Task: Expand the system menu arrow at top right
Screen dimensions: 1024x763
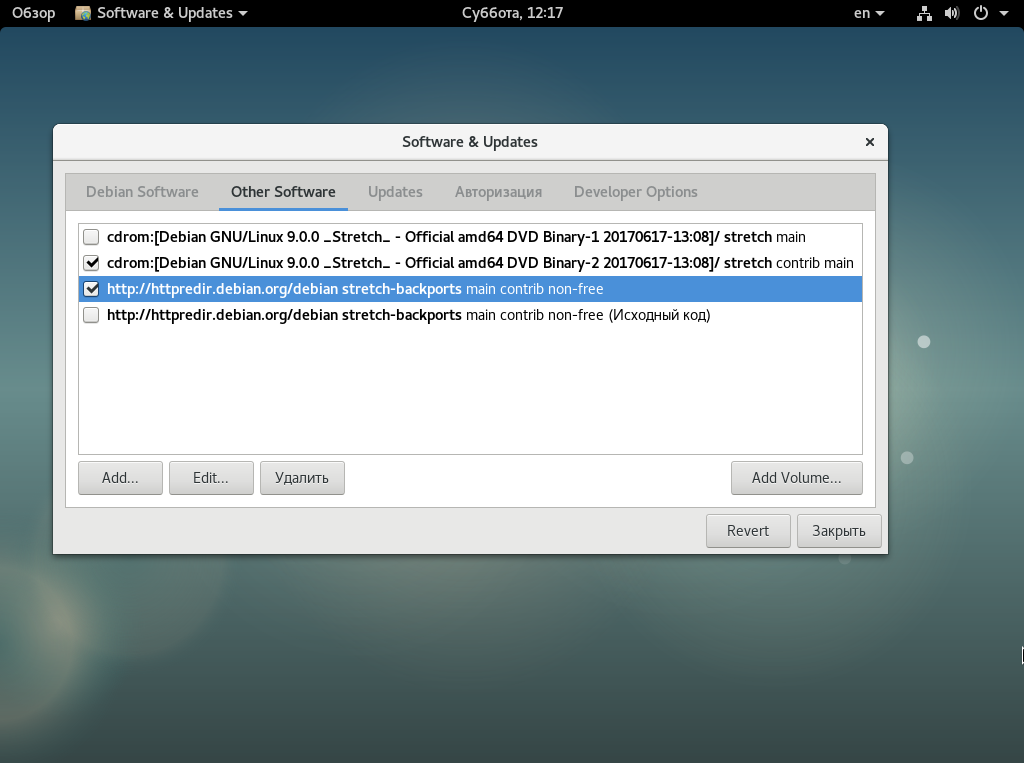Action: [1003, 13]
